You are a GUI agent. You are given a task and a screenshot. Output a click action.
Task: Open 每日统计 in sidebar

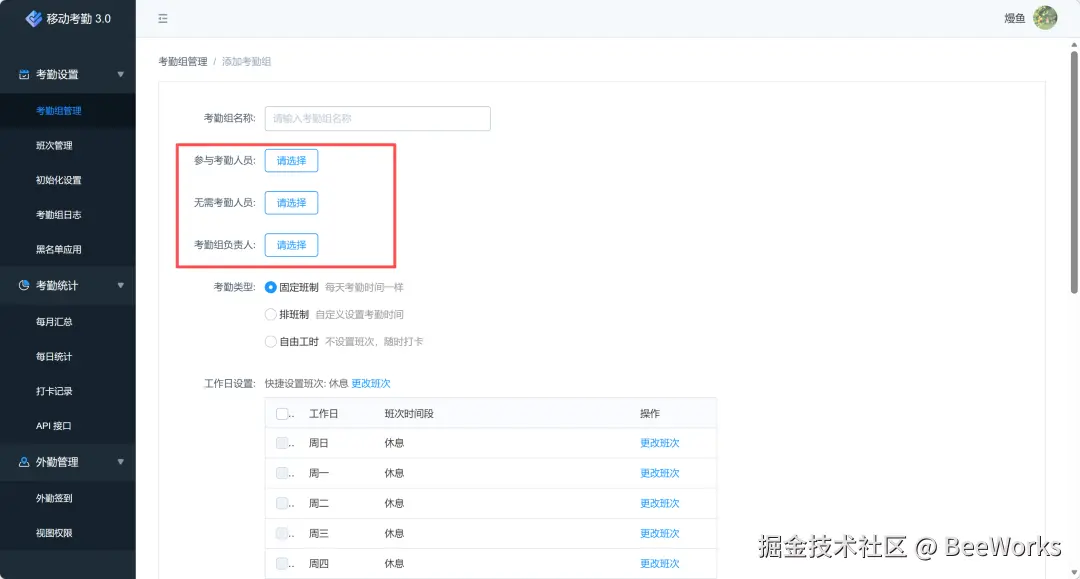pyautogui.click(x=54, y=357)
